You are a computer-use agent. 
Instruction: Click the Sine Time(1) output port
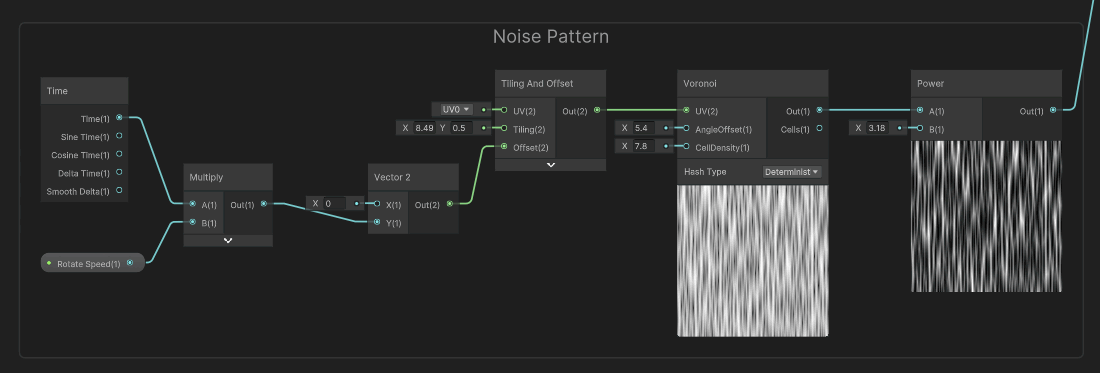119,136
